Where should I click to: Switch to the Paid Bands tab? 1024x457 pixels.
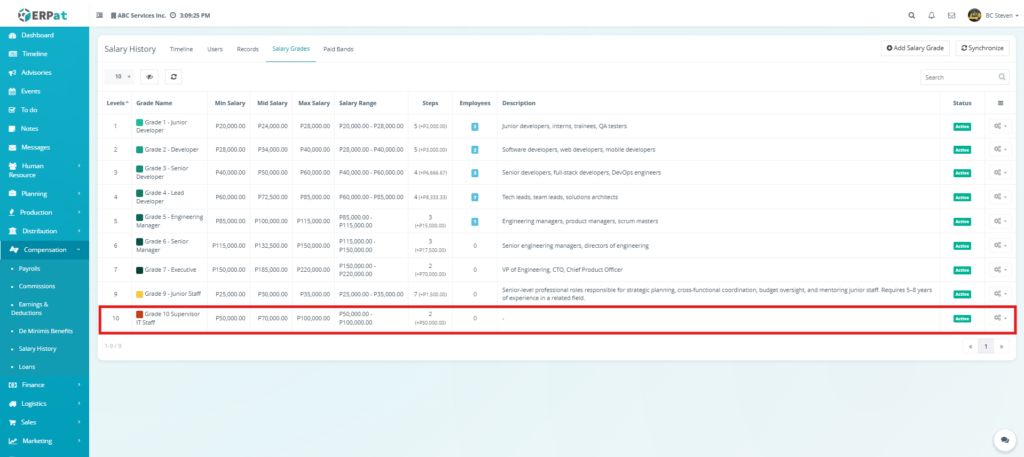click(338, 49)
